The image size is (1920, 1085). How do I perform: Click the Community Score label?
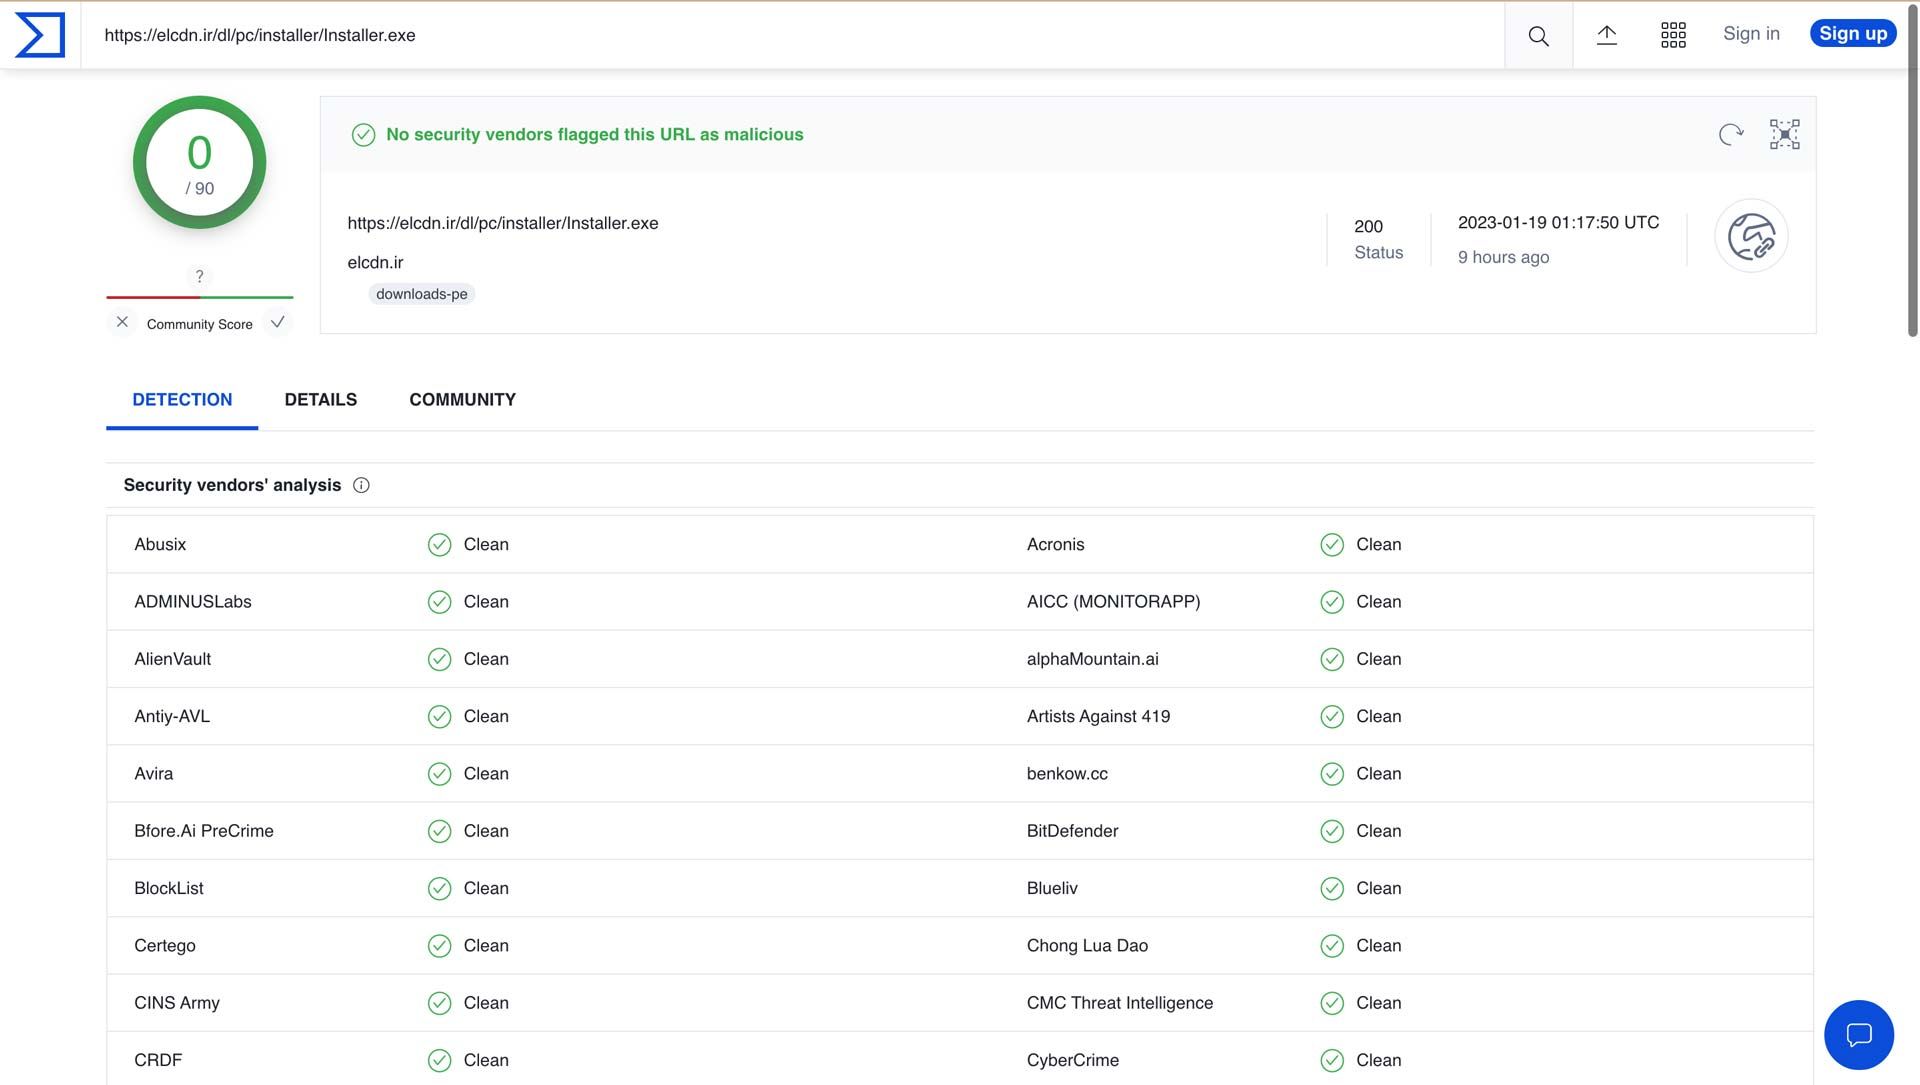click(199, 324)
